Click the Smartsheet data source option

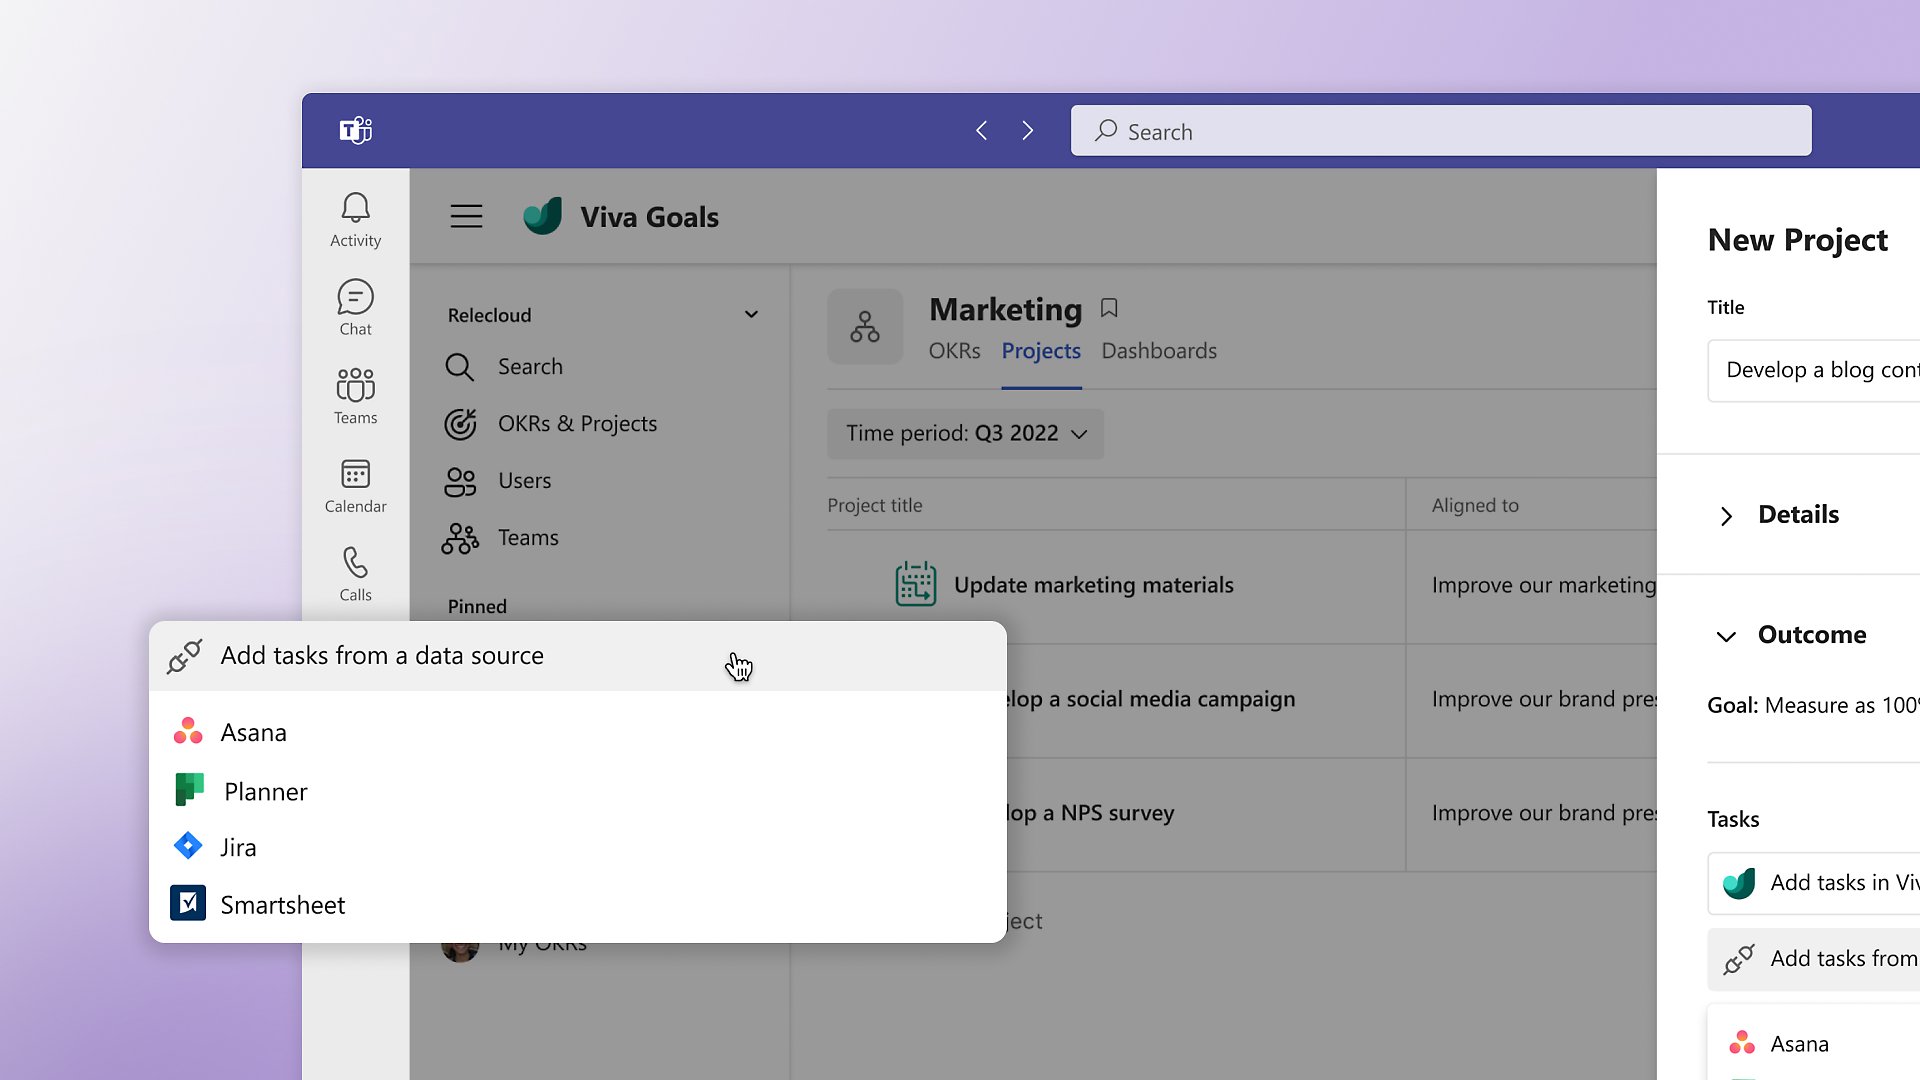(282, 903)
